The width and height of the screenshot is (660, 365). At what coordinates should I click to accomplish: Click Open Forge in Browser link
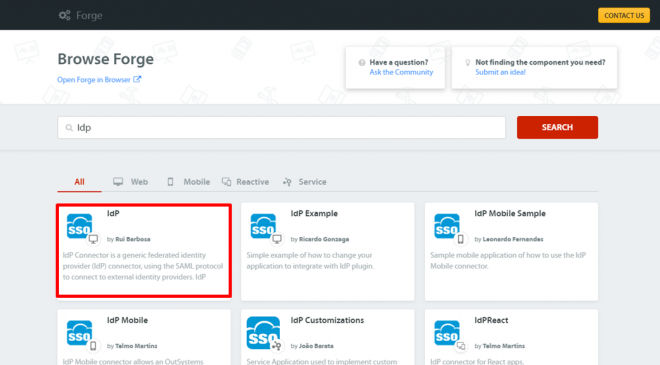coord(94,80)
